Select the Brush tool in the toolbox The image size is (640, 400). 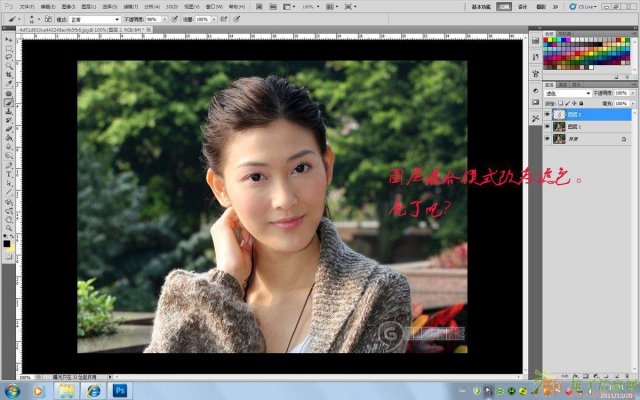(9, 102)
